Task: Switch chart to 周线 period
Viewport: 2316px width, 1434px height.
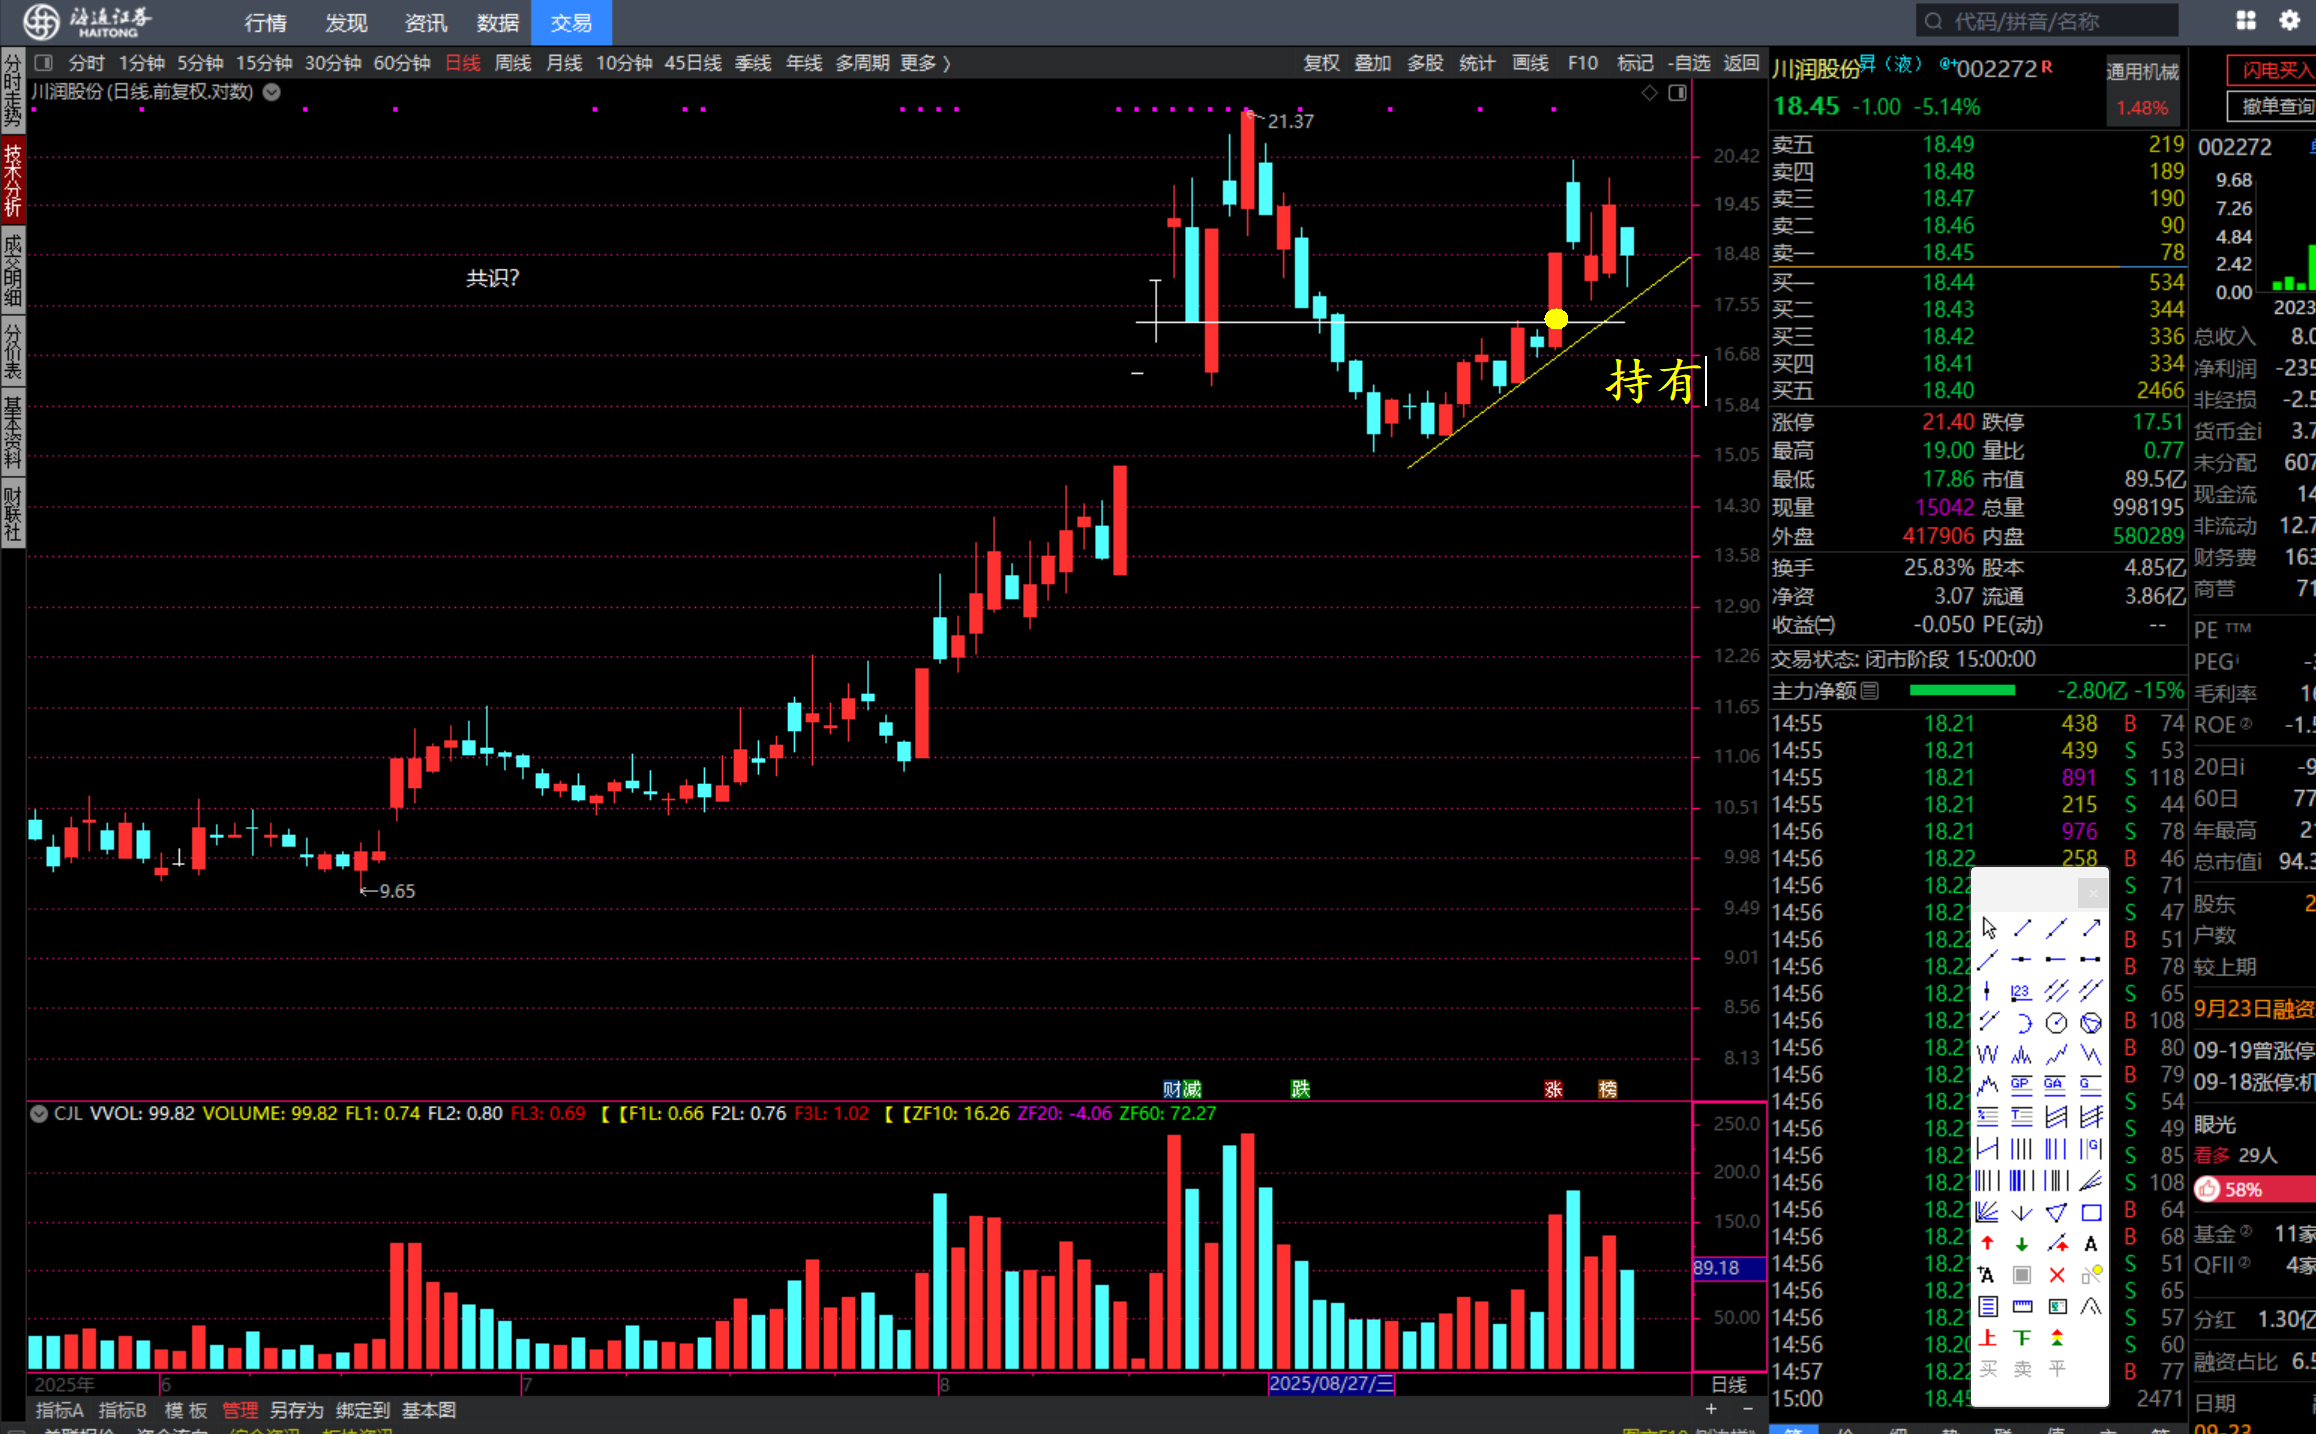Action: [513, 63]
